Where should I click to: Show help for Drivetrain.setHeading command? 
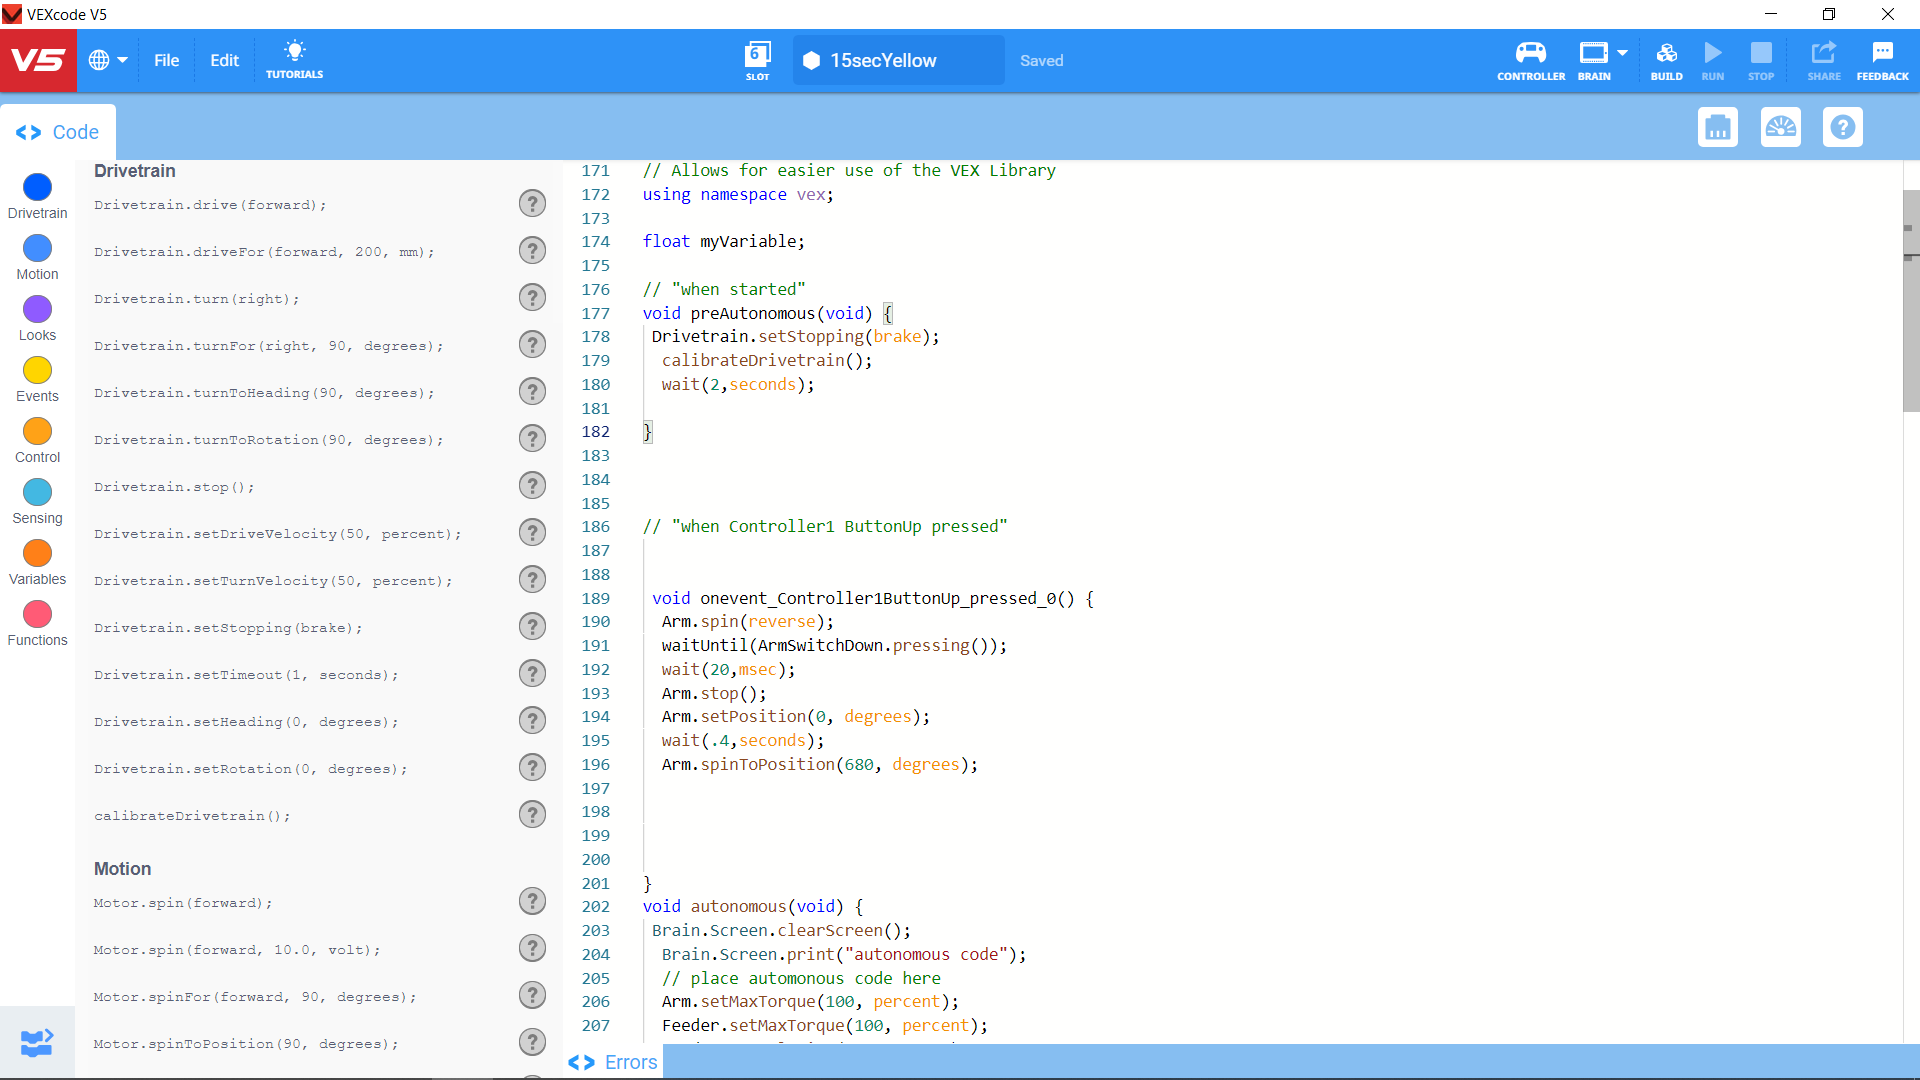tap(532, 720)
